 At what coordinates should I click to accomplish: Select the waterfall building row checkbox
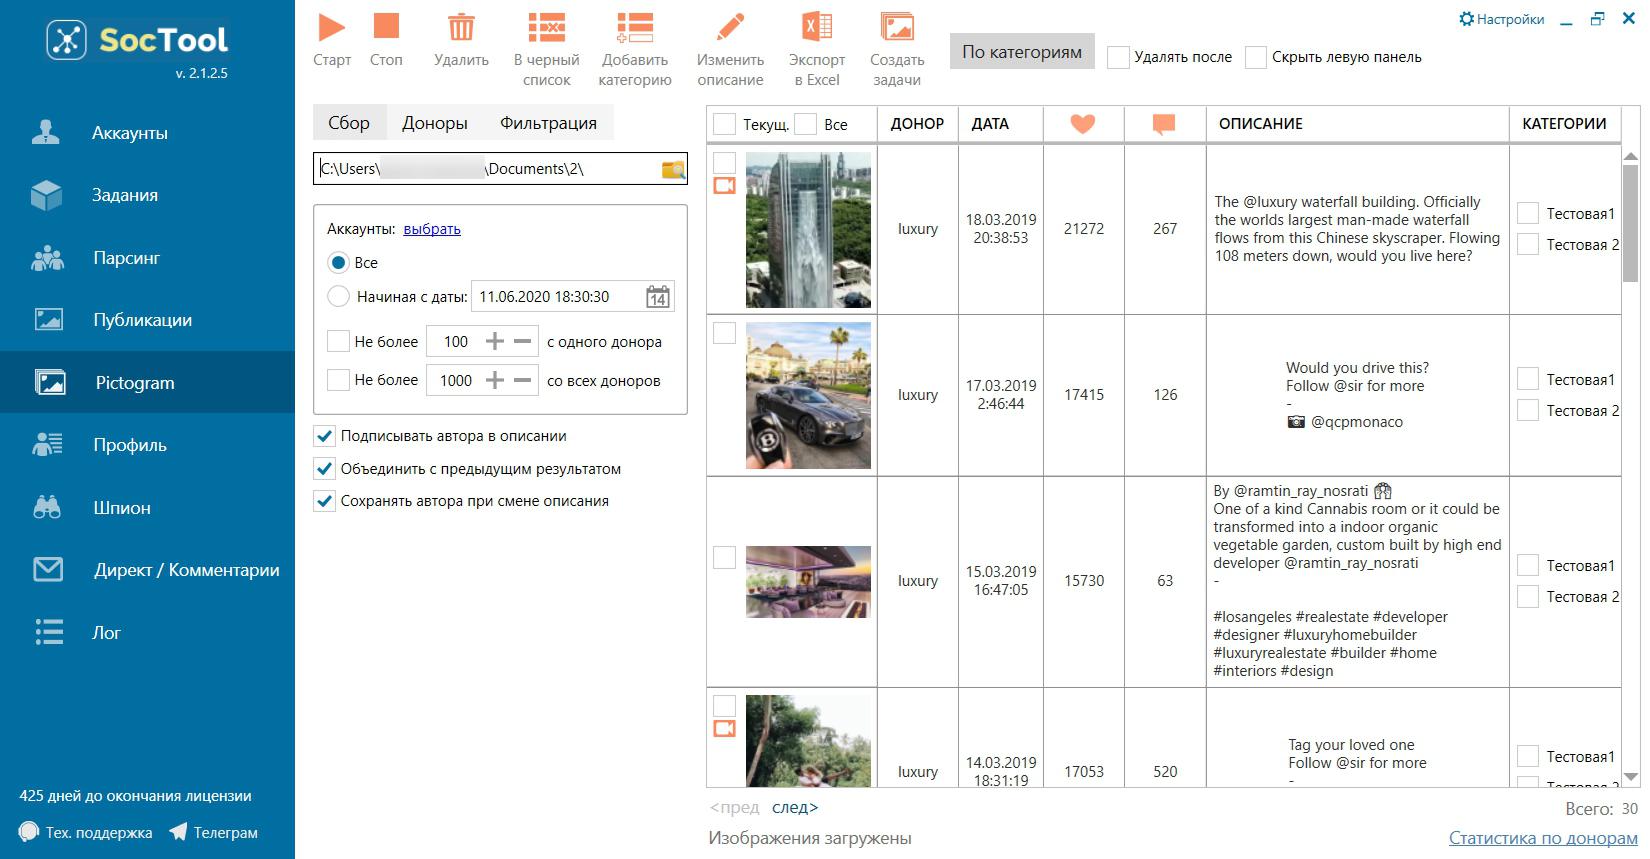pyautogui.click(x=724, y=163)
